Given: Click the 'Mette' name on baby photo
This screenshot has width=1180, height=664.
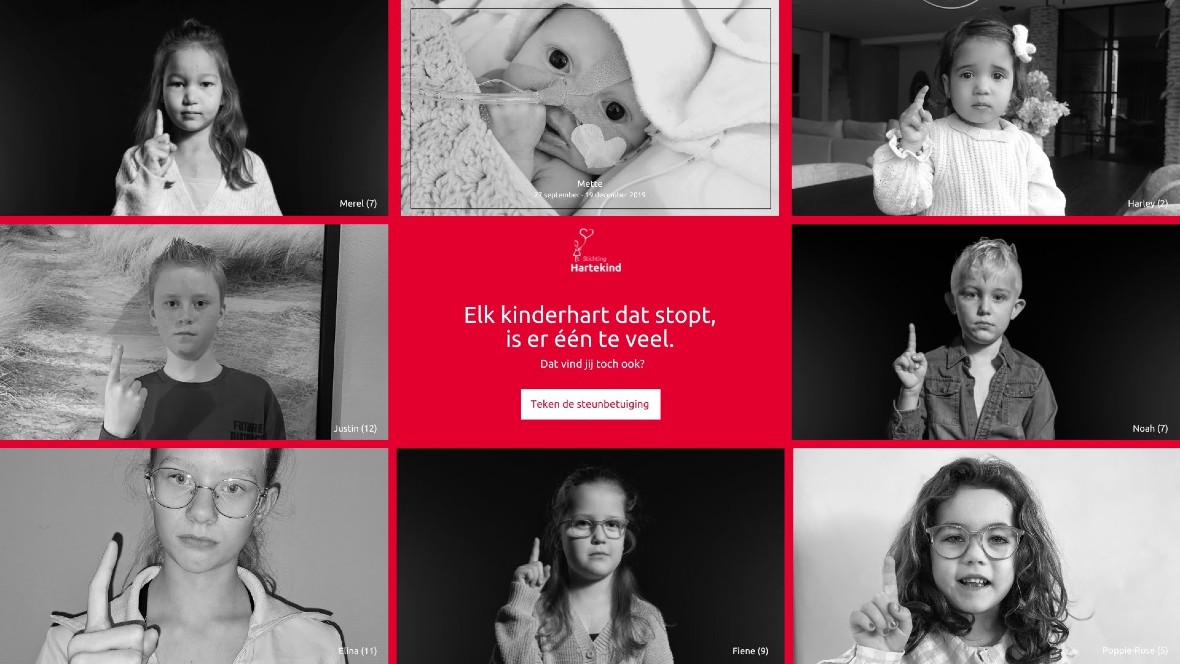Looking at the screenshot, I should coord(590,184).
